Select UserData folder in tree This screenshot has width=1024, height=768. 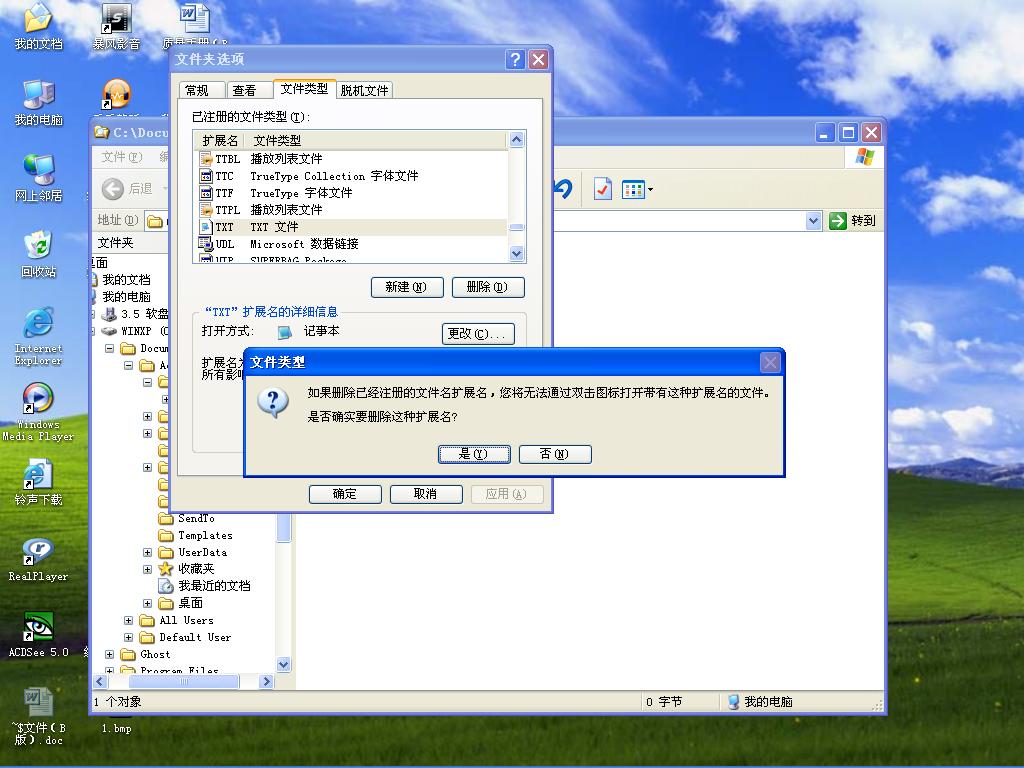click(x=193, y=552)
